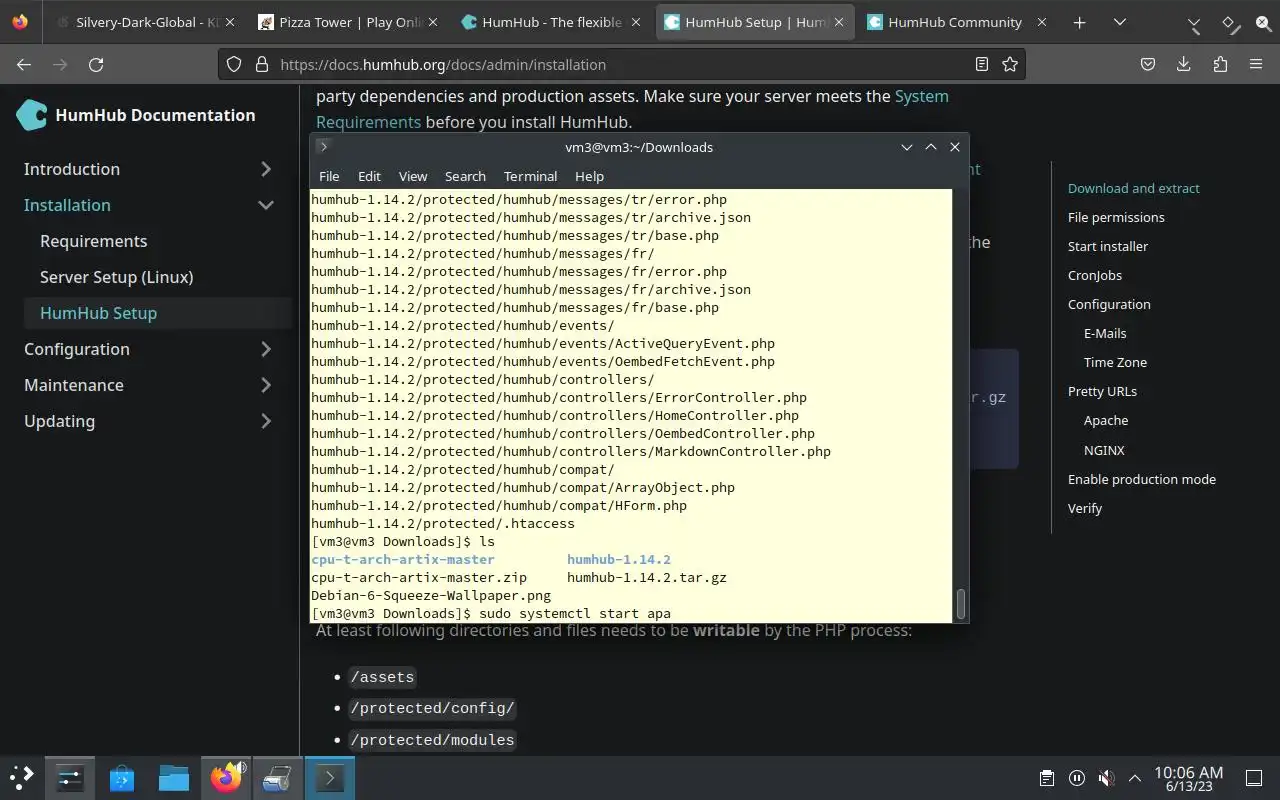Screen dimensions: 1280x800
Task: Switch to the HumHub Community tab
Action: pyautogui.click(x=955, y=22)
